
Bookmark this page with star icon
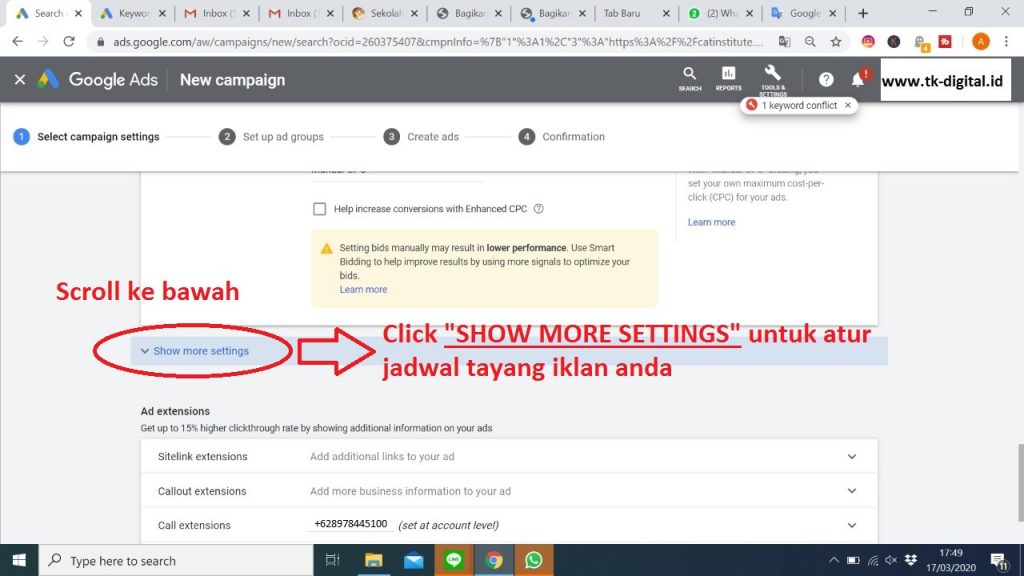836,42
